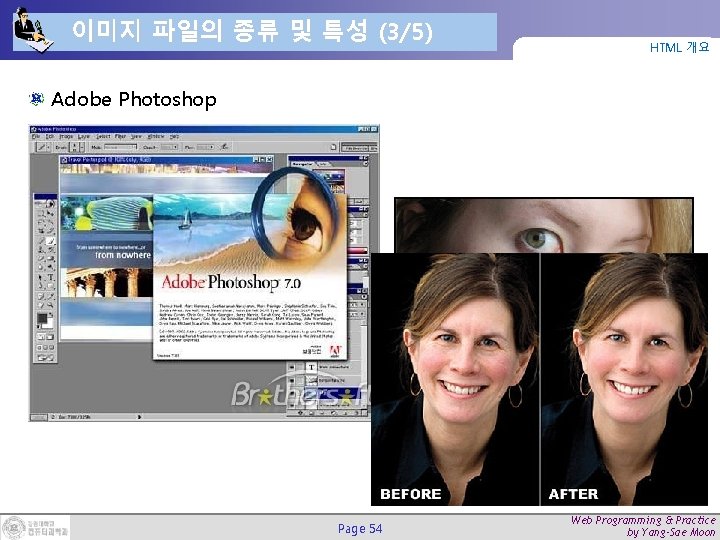The image size is (720, 540).
Task: Switch to Quick Mask mode
Action: pyautogui.click(x=50, y=337)
